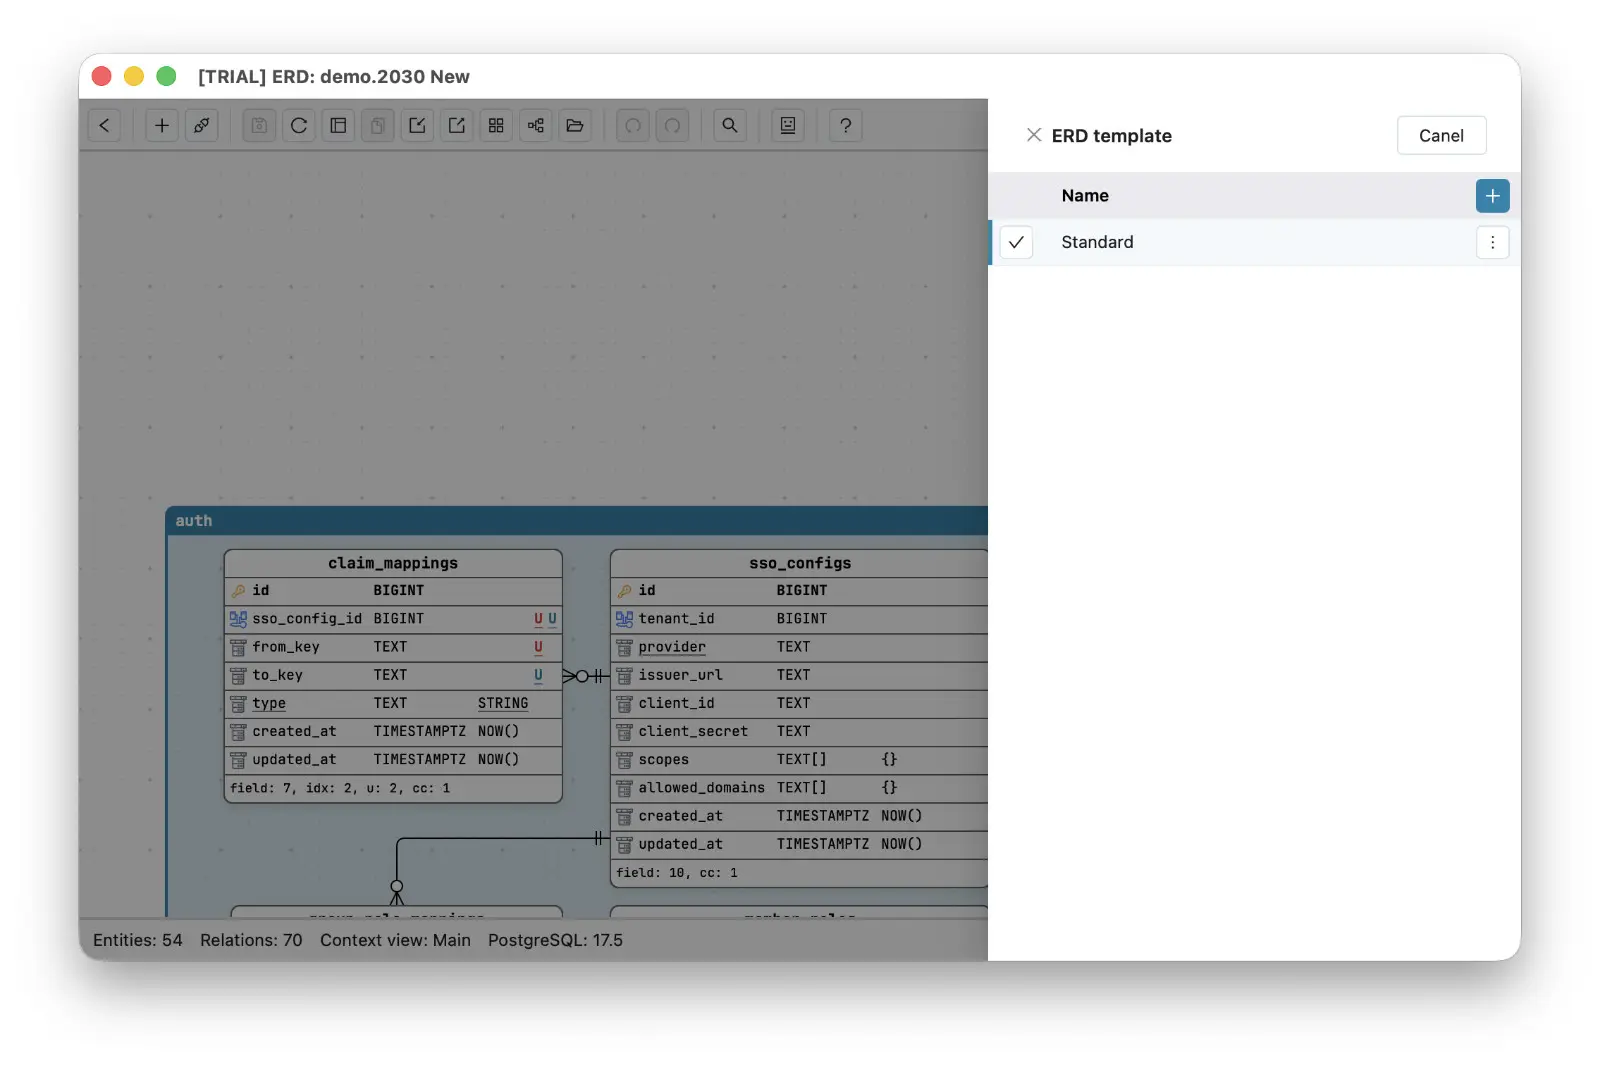Screen dimensions: 1600x1065
Task: Click the claim_mappings table header
Action: (393, 563)
